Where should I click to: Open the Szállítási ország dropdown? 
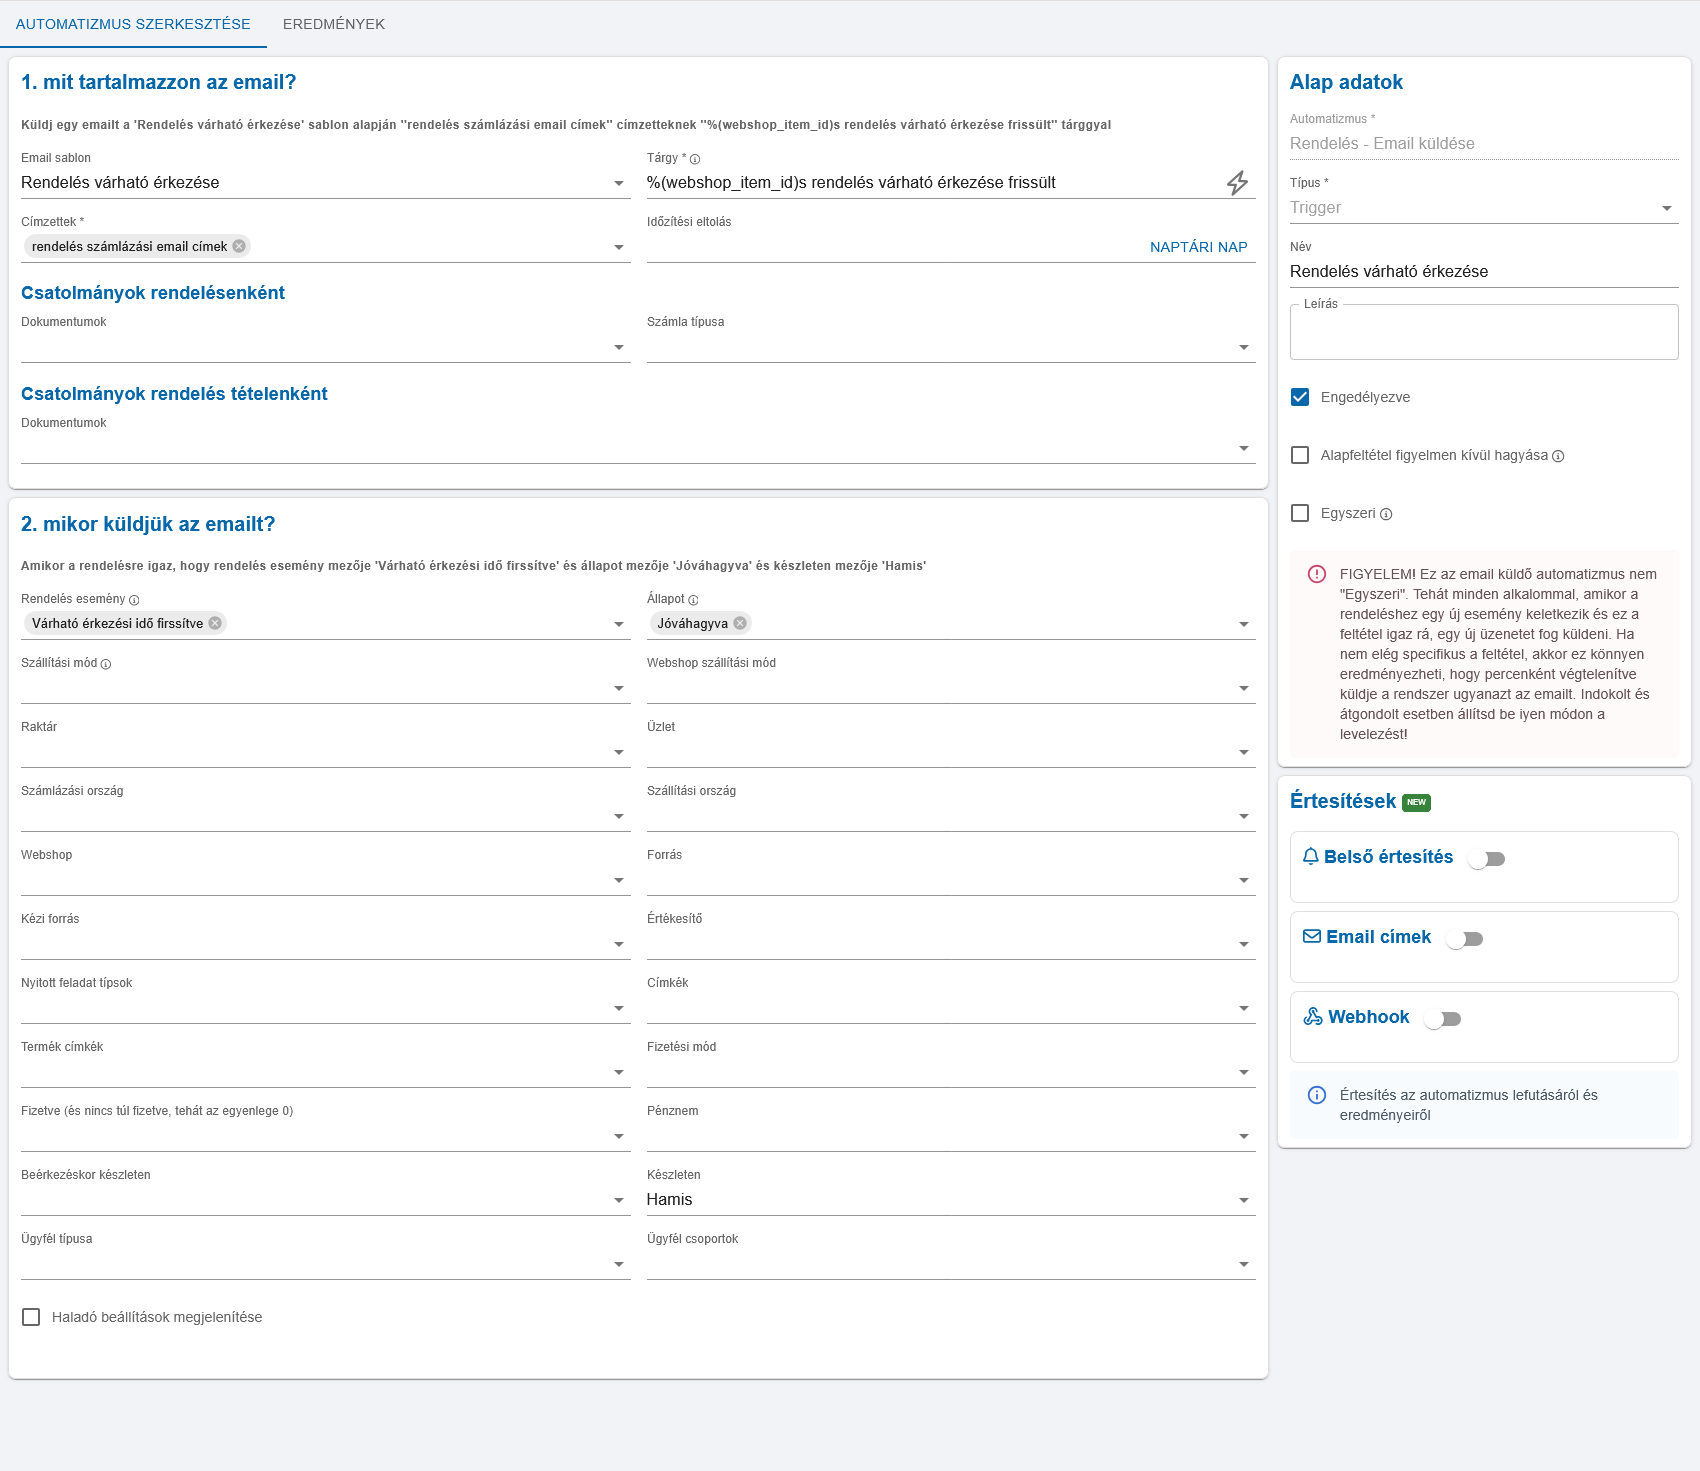(951, 816)
